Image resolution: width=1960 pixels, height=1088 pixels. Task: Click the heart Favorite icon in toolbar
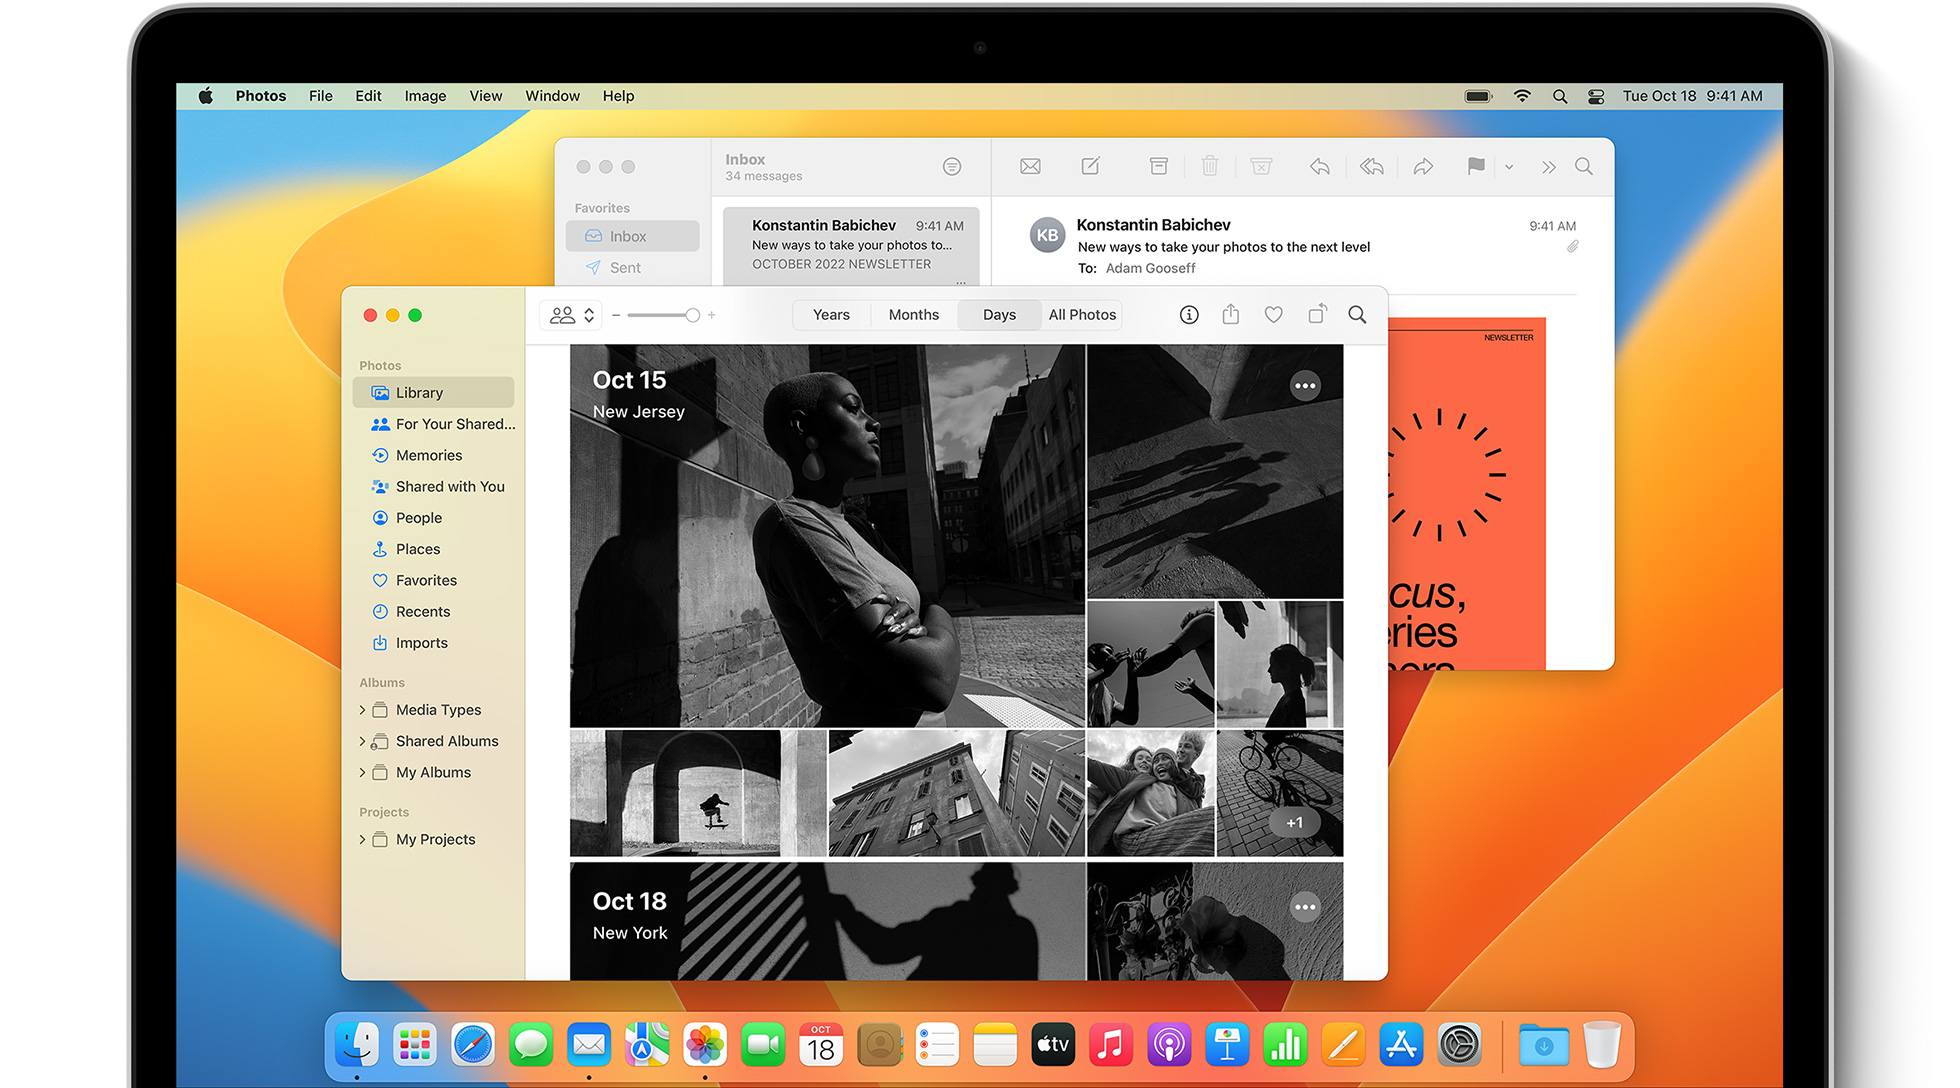click(1273, 315)
